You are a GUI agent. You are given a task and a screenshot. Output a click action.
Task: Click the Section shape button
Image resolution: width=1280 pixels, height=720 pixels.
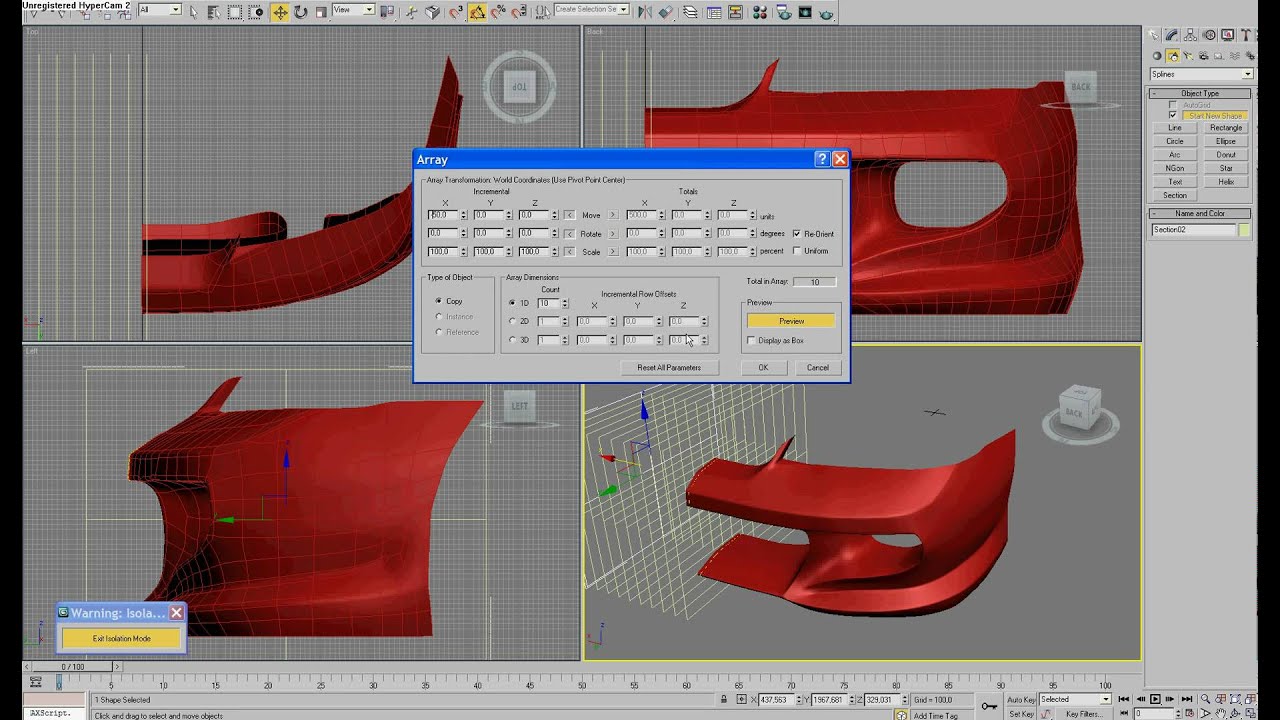click(1175, 195)
